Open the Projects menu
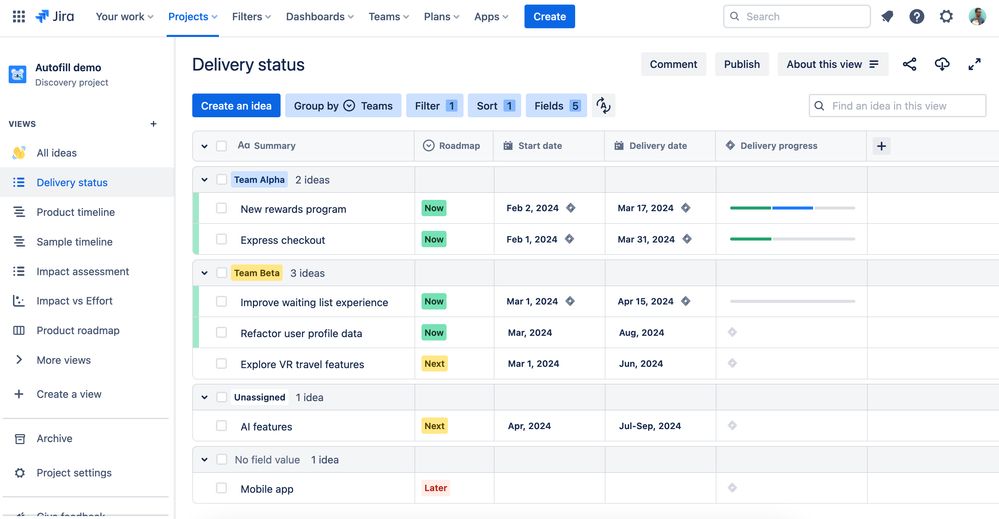999x519 pixels. [192, 17]
